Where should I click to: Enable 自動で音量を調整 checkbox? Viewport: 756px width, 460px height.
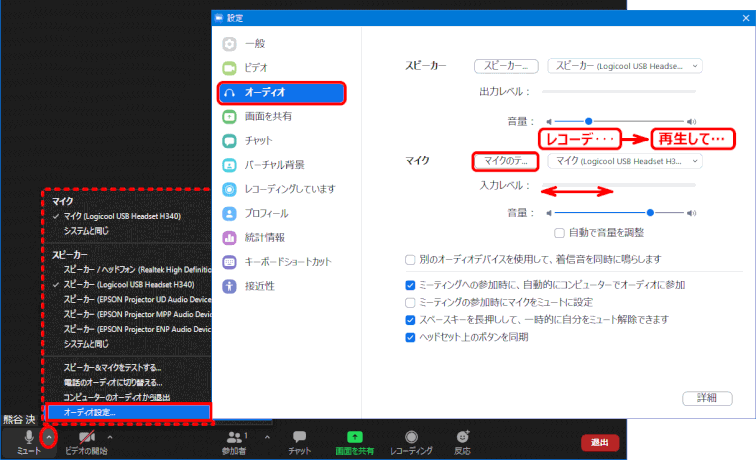pyautogui.click(x=559, y=233)
